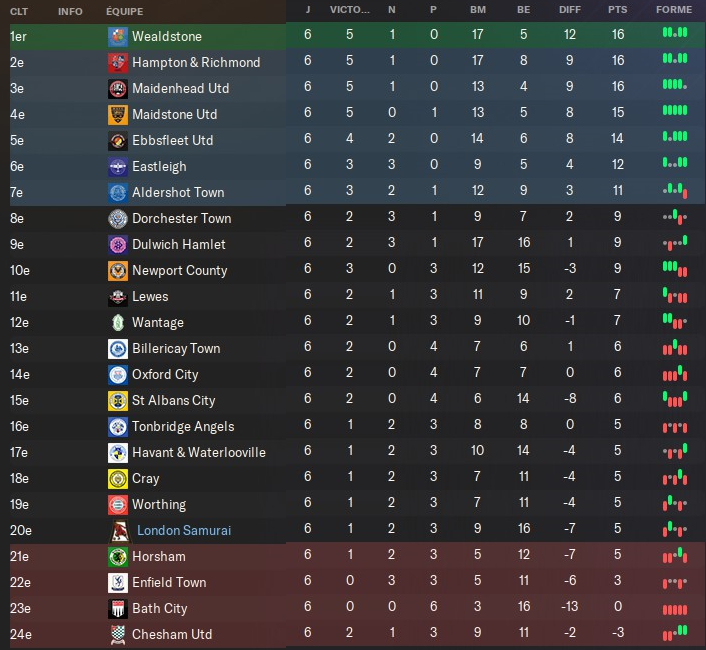
Task: Sort by the CLT position header
Action: [19, 11]
